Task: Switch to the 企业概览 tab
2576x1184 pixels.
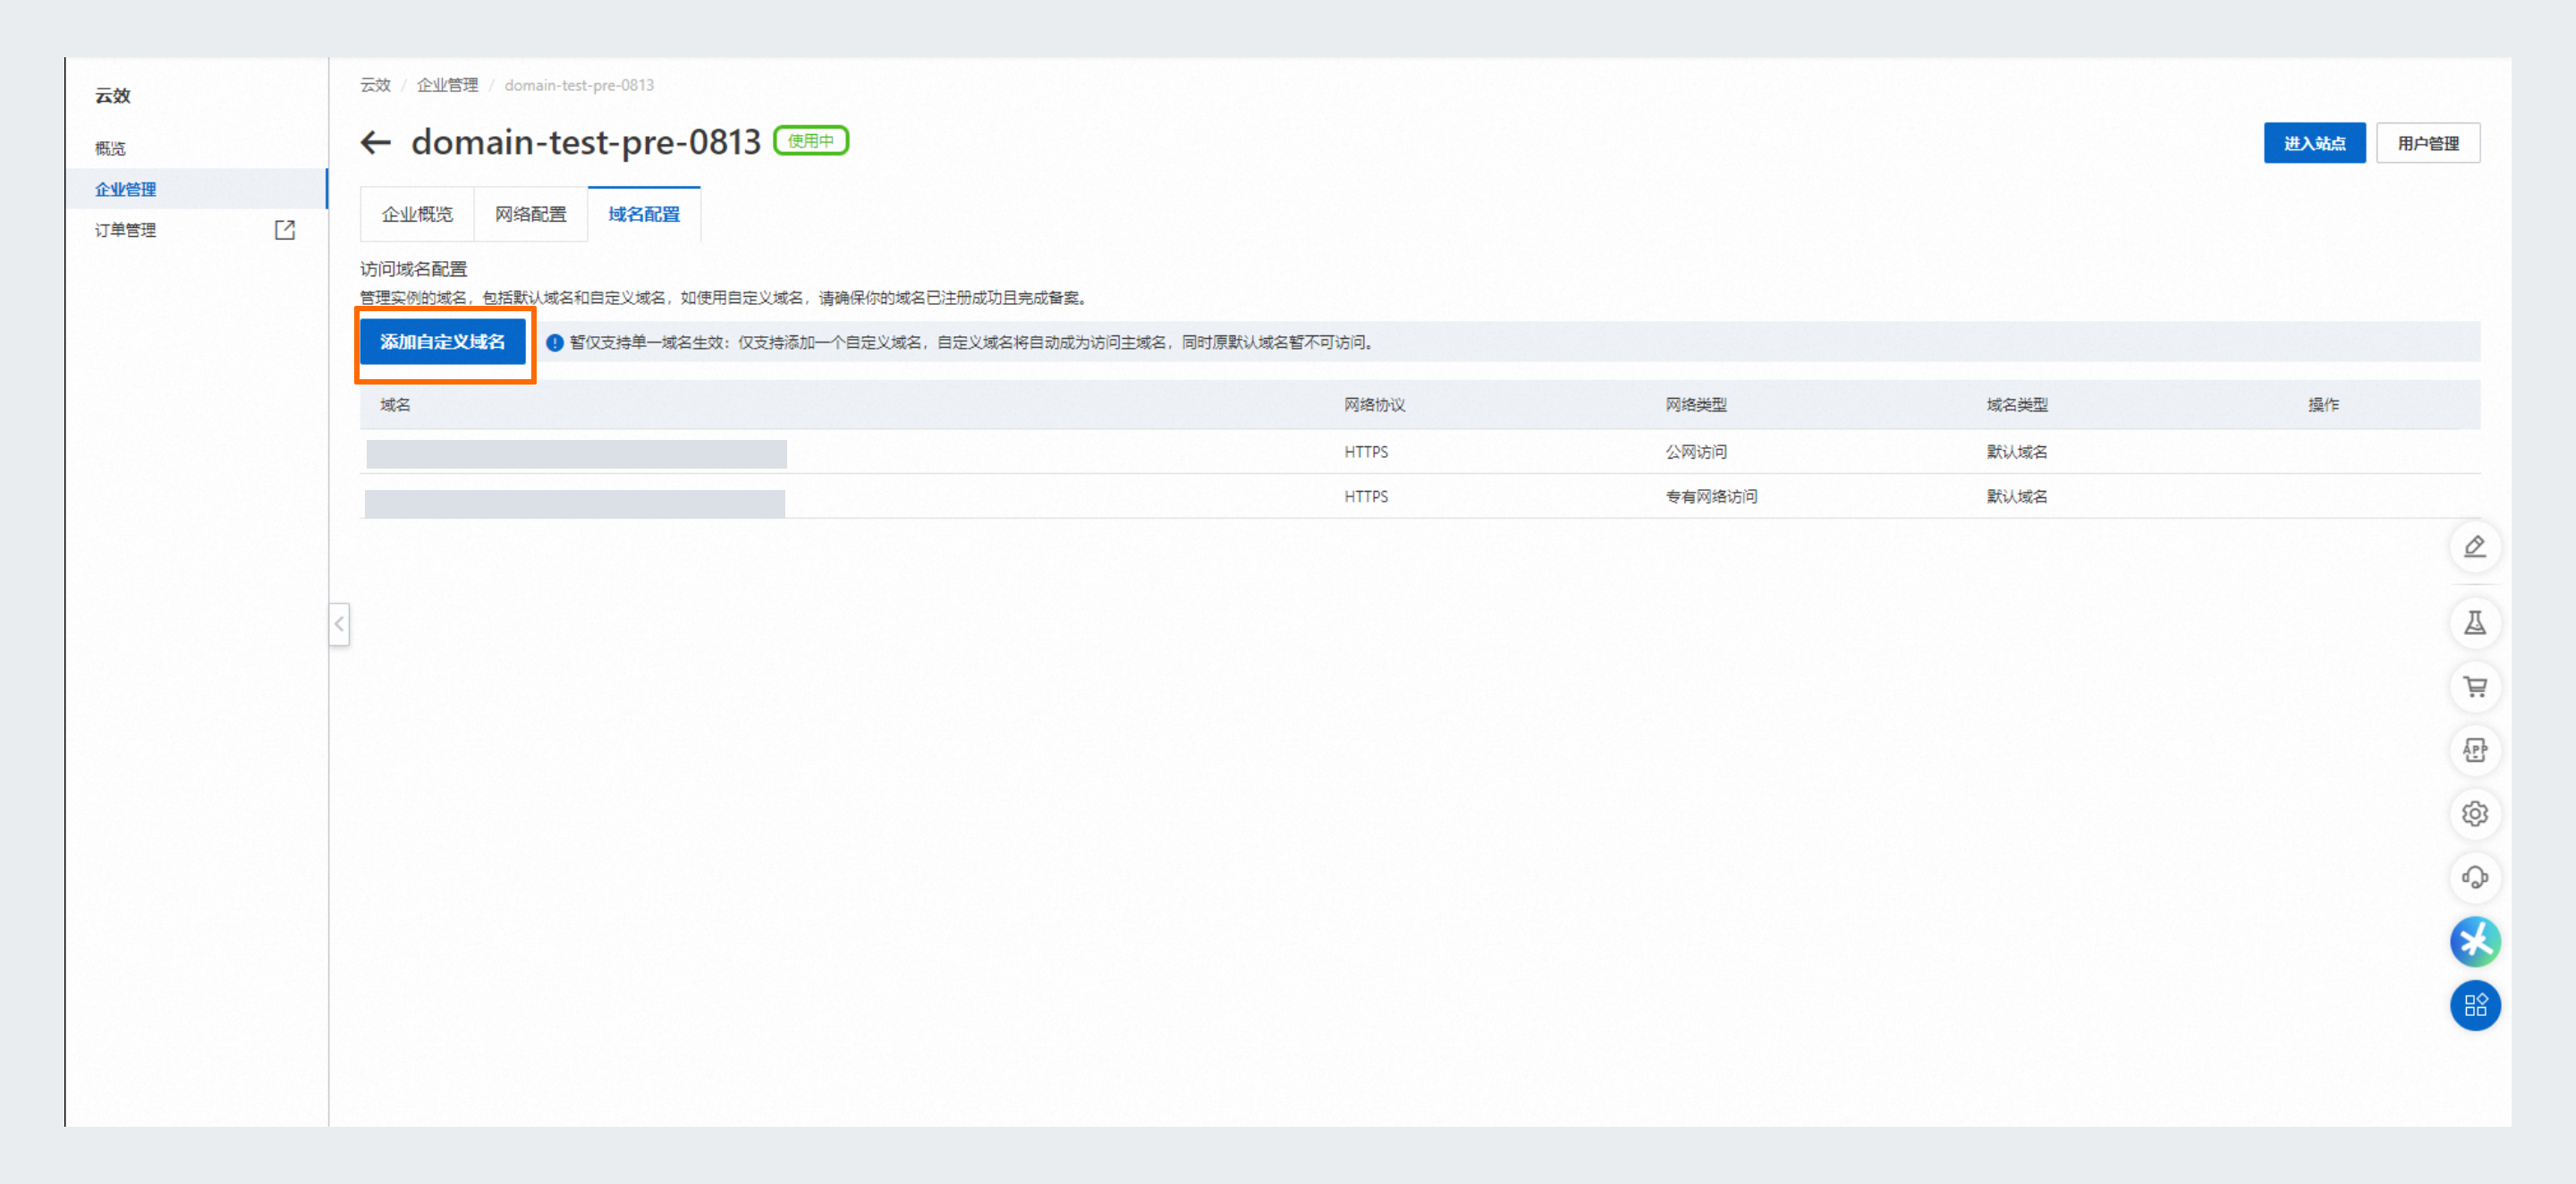Action: [x=417, y=214]
